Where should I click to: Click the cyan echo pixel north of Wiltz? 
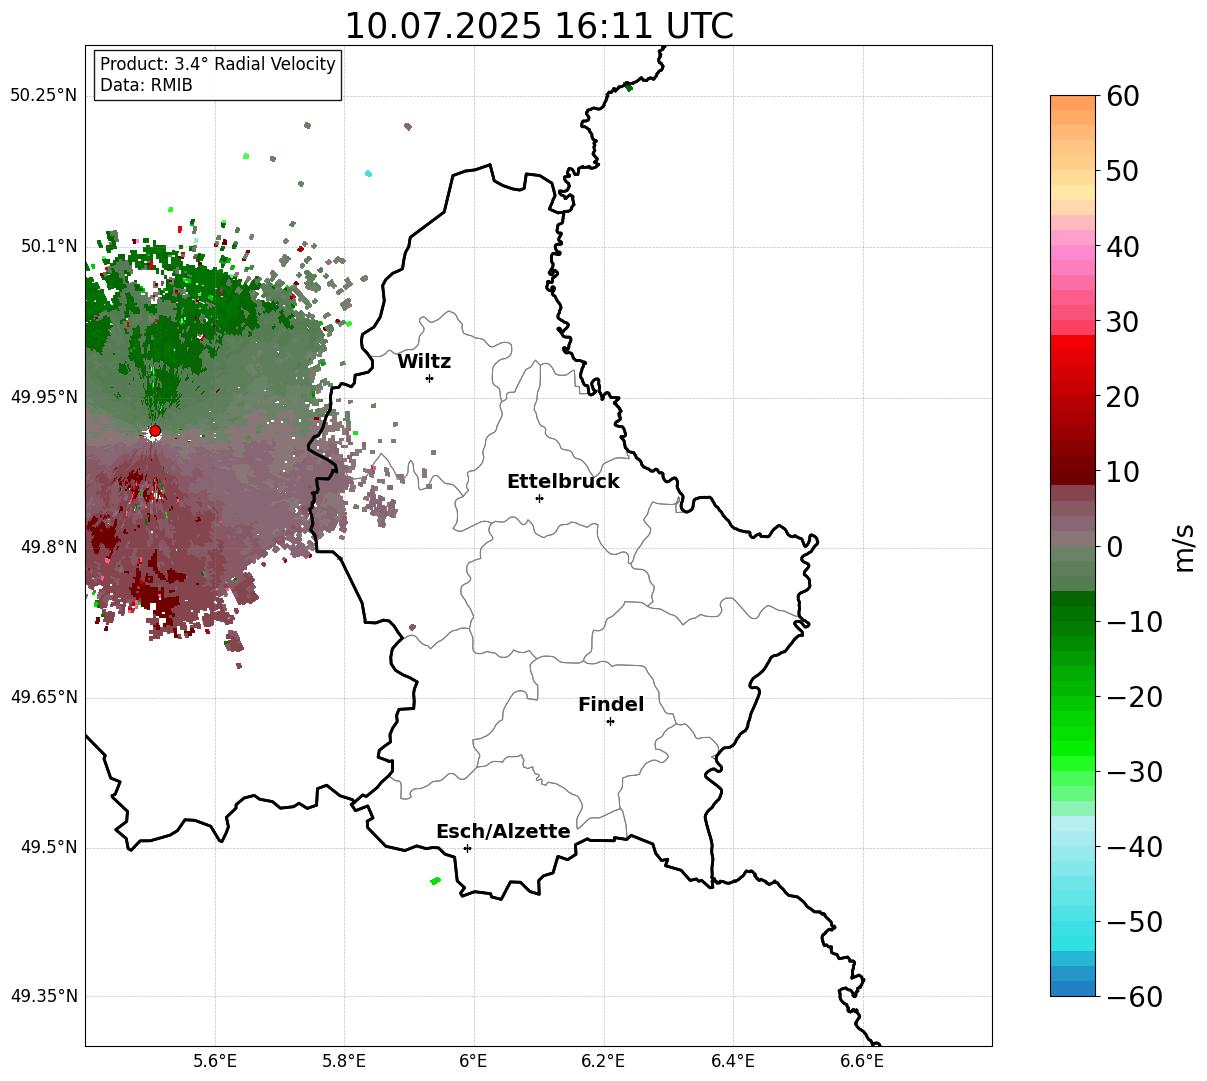[x=368, y=173]
